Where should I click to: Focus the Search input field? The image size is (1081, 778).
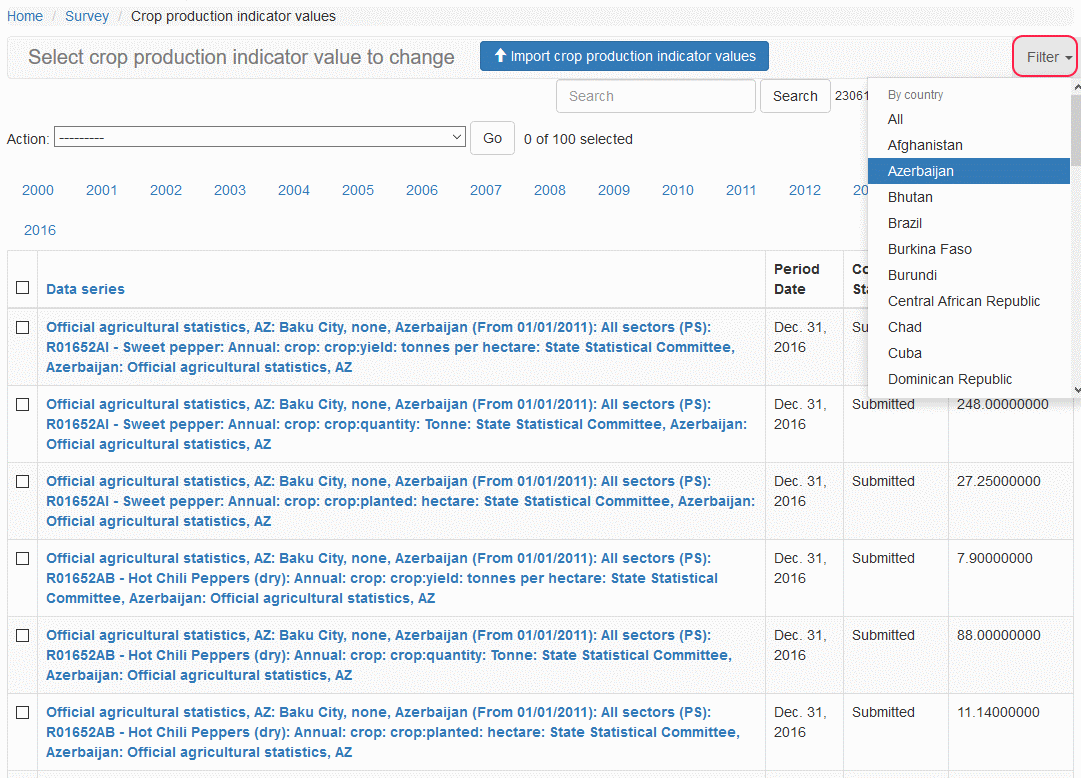[x=655, y=96]
